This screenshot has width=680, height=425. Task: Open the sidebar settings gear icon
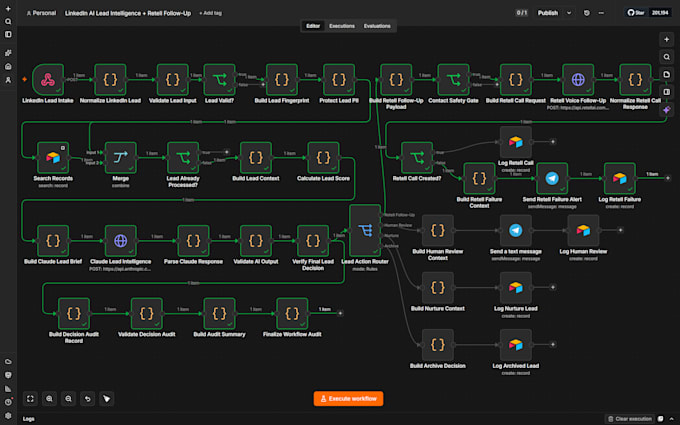(x=8, y=415)
